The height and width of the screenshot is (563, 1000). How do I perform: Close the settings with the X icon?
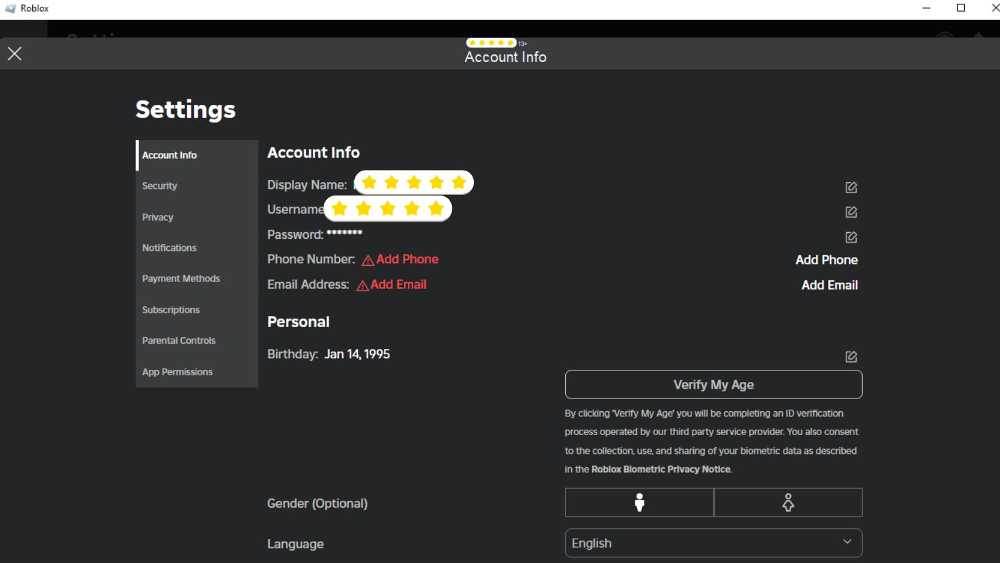tap(15, 54)
